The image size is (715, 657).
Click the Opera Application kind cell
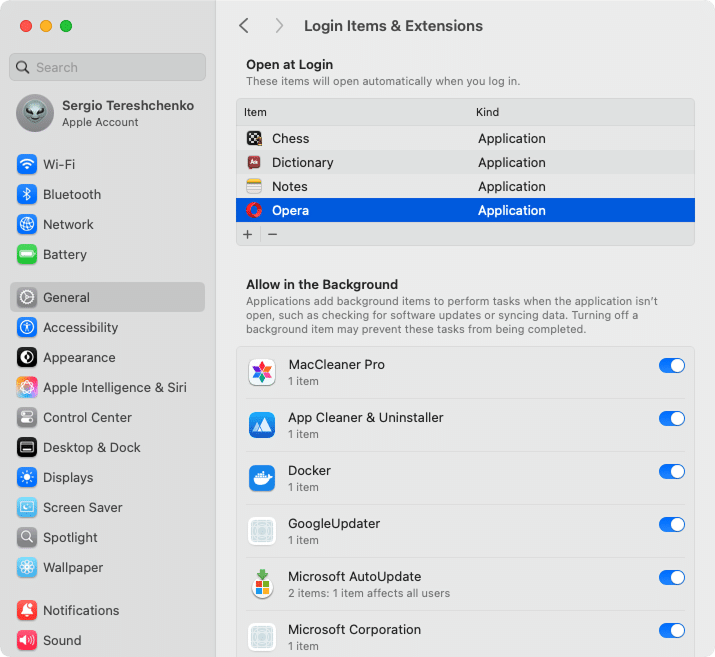(x=512, y=210)
